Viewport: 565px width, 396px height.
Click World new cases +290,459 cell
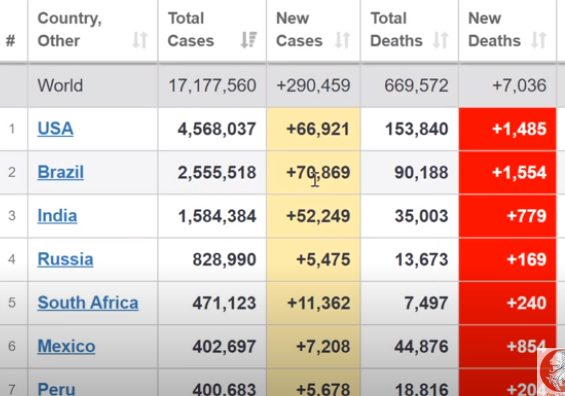point(313,85)
